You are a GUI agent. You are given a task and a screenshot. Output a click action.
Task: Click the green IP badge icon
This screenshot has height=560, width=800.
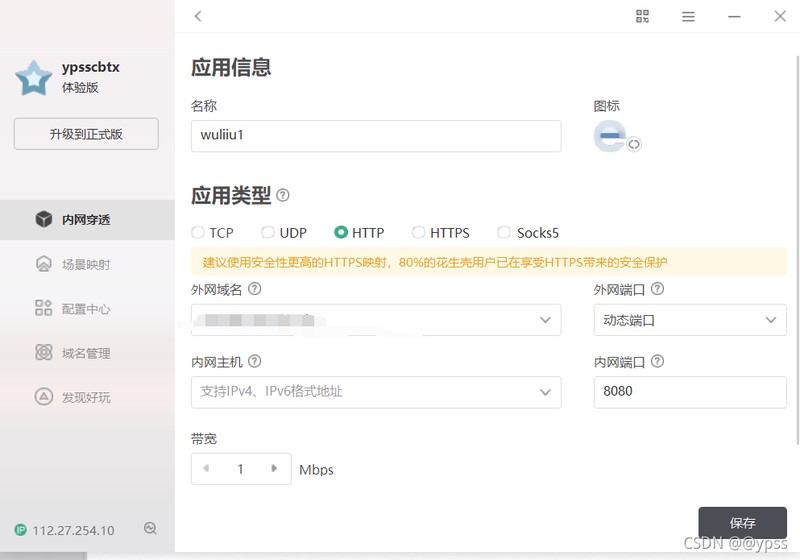pos(20,530)
